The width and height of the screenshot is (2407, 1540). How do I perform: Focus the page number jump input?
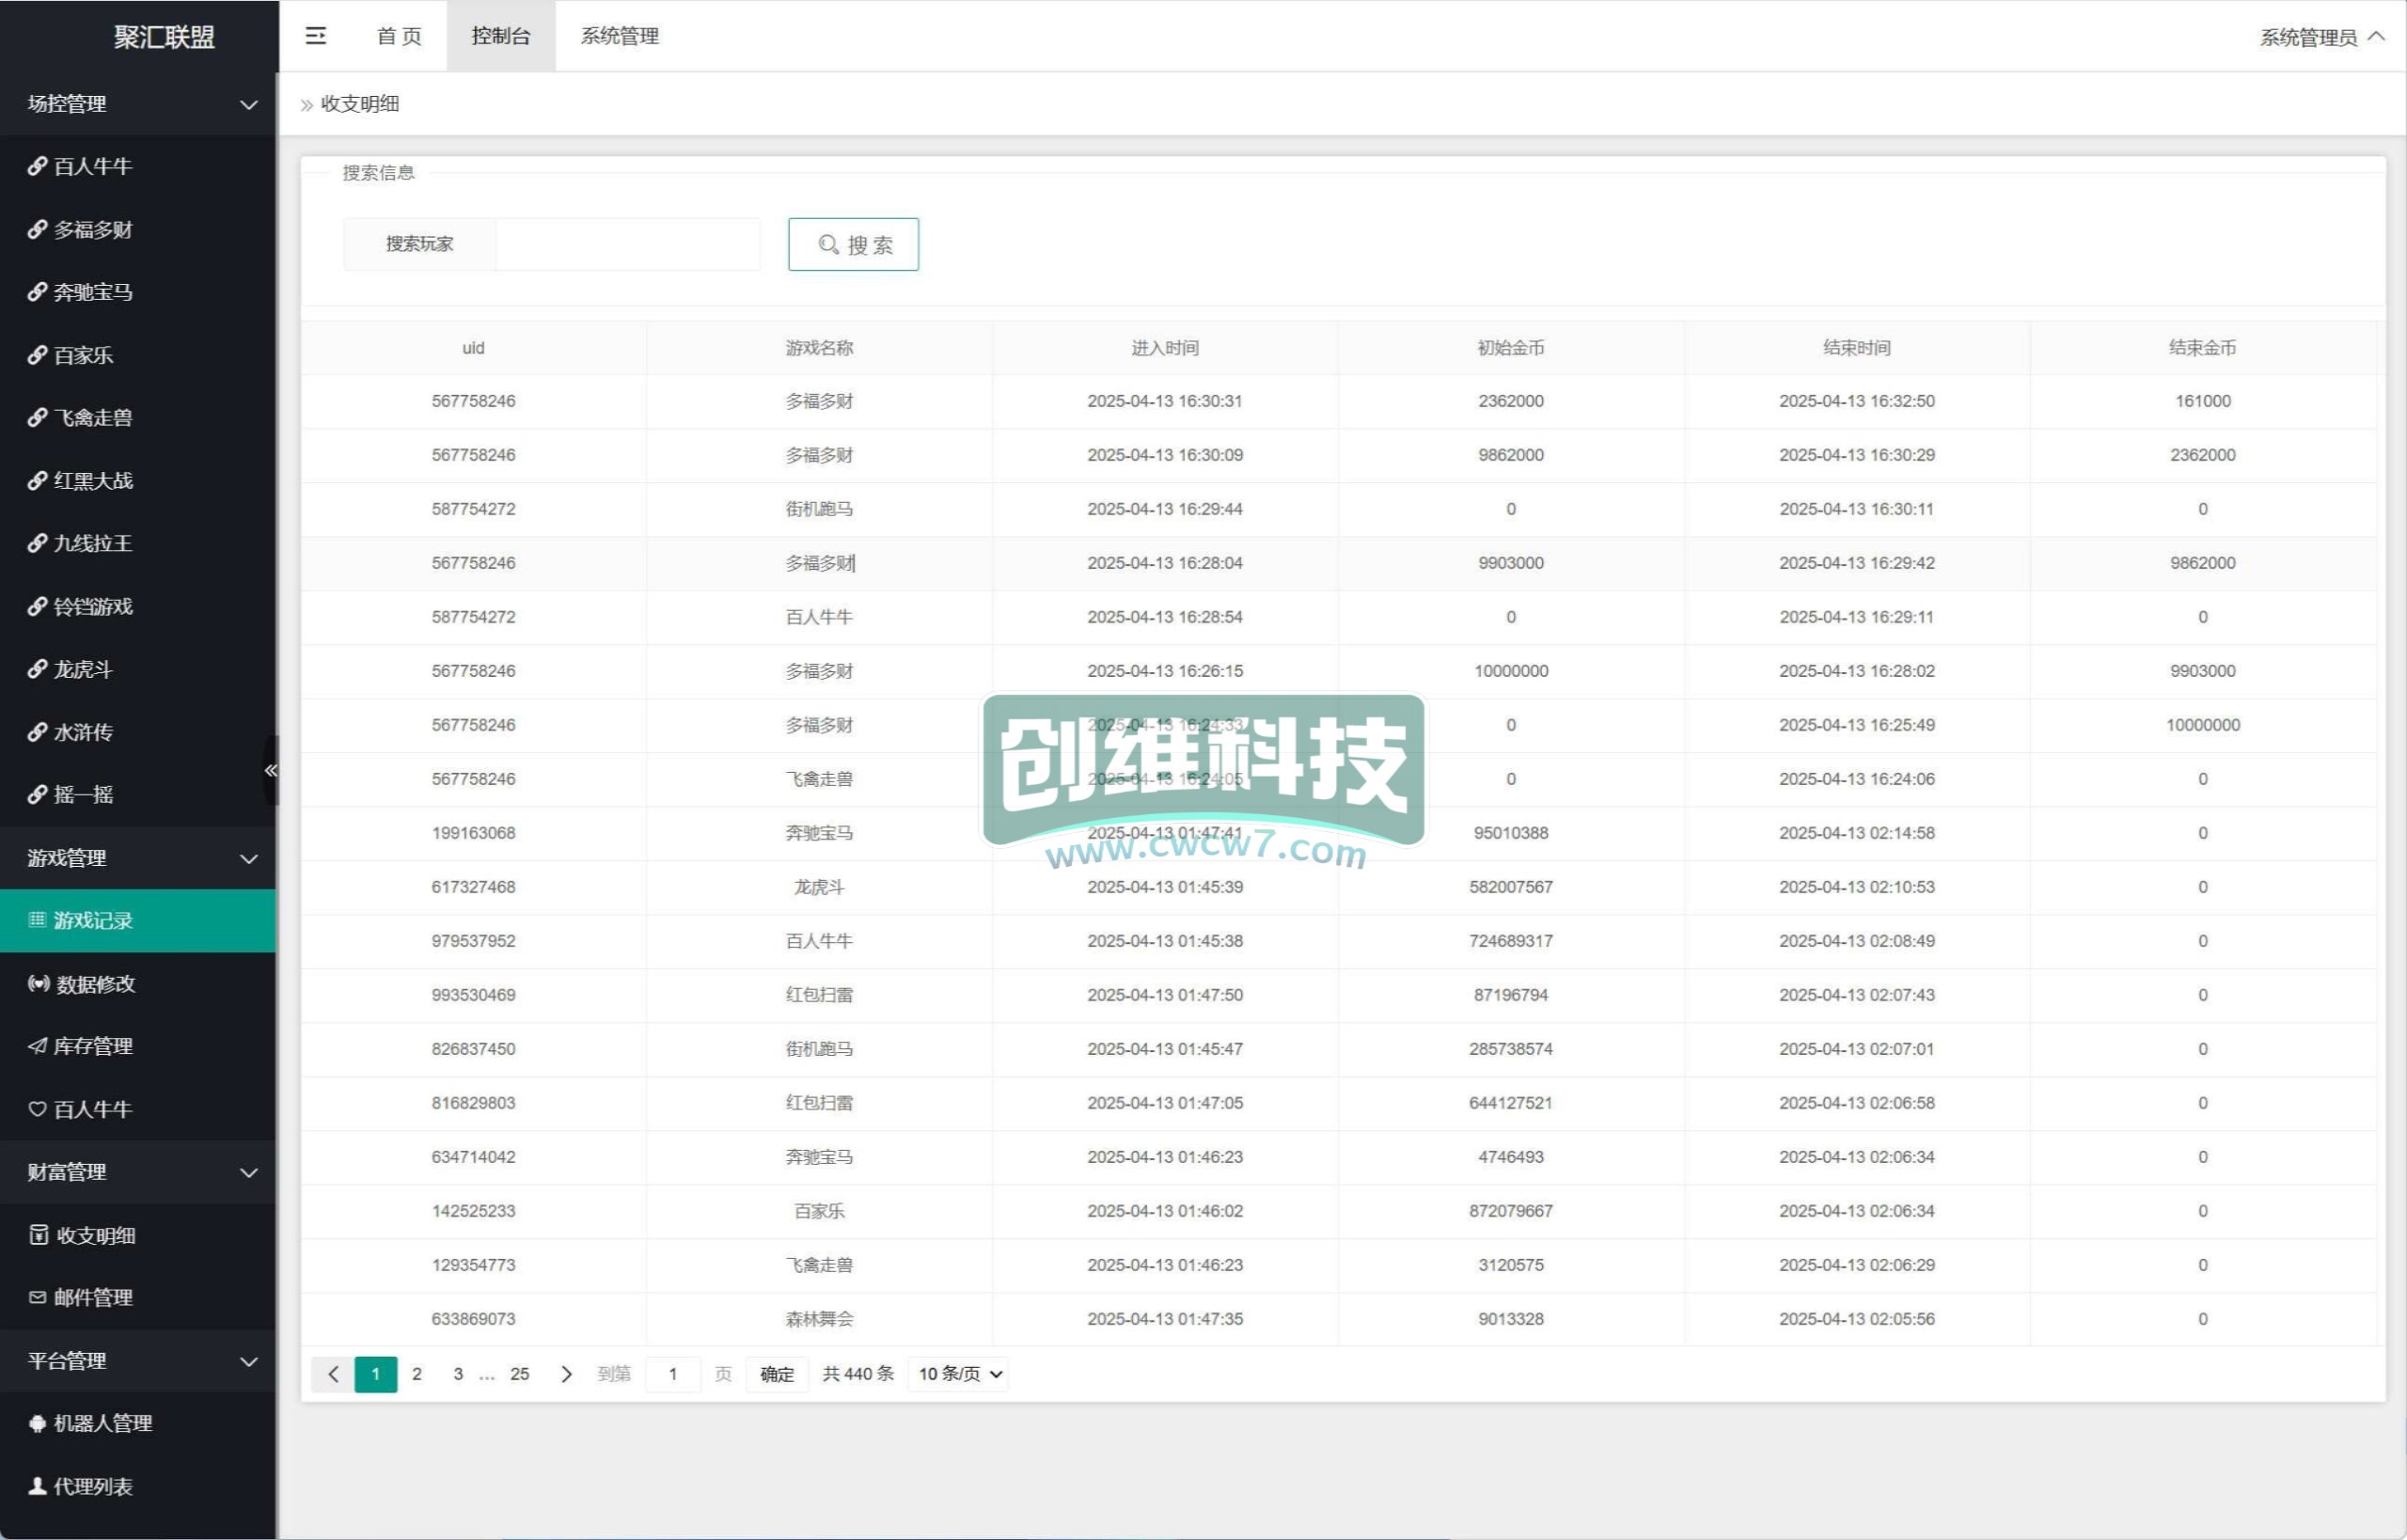673,1374
